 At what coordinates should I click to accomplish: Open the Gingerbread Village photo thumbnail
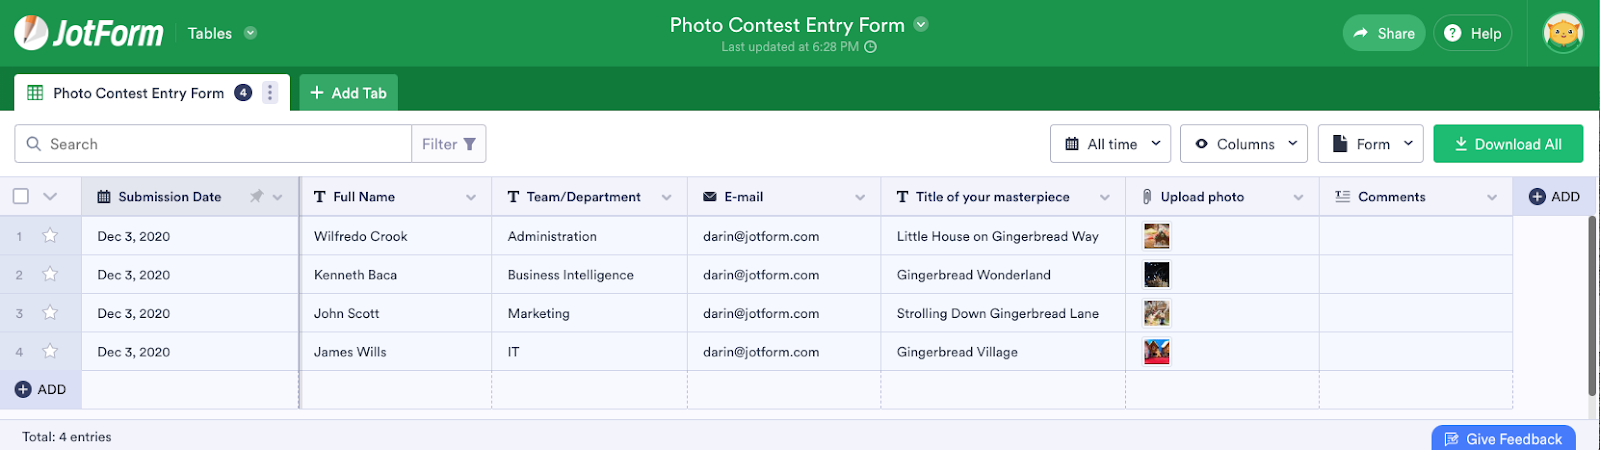tap(1156, 352)
